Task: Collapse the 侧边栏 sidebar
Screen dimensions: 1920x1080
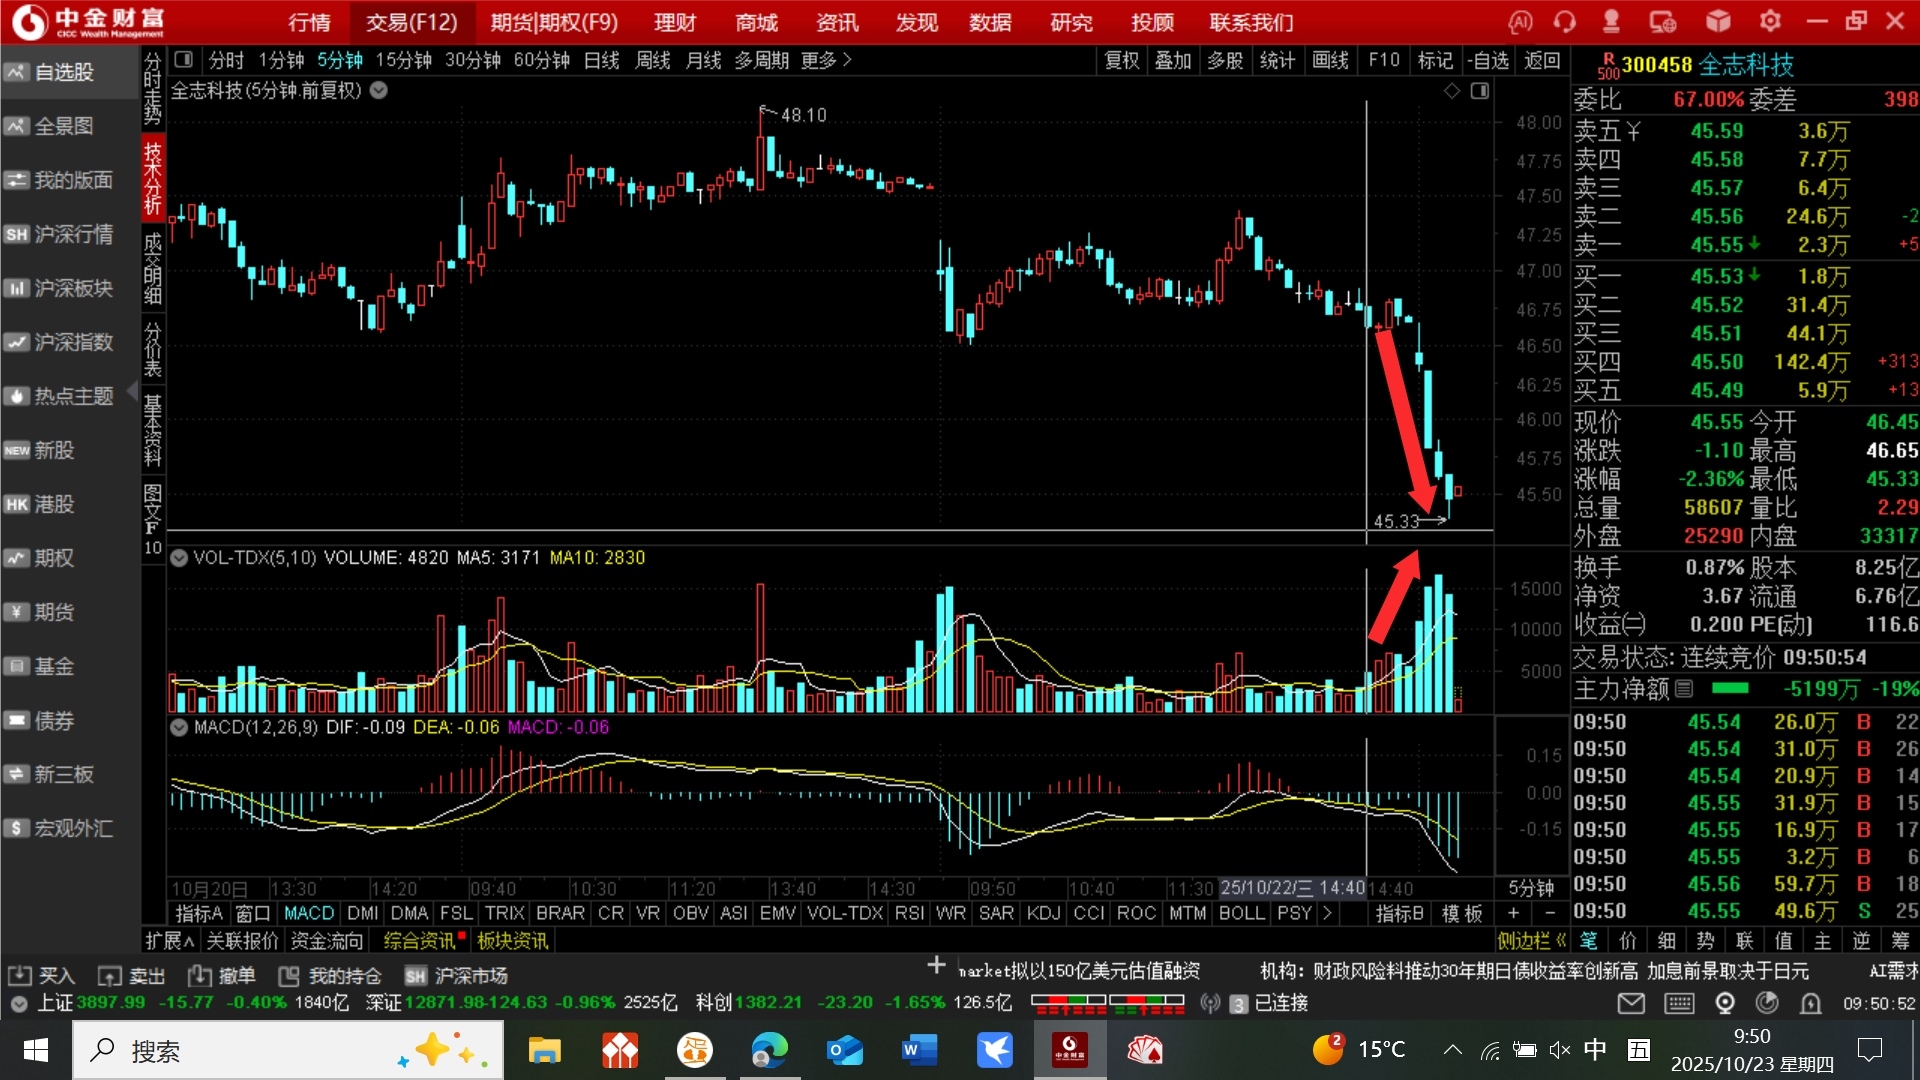Action: click(1532, 941)
